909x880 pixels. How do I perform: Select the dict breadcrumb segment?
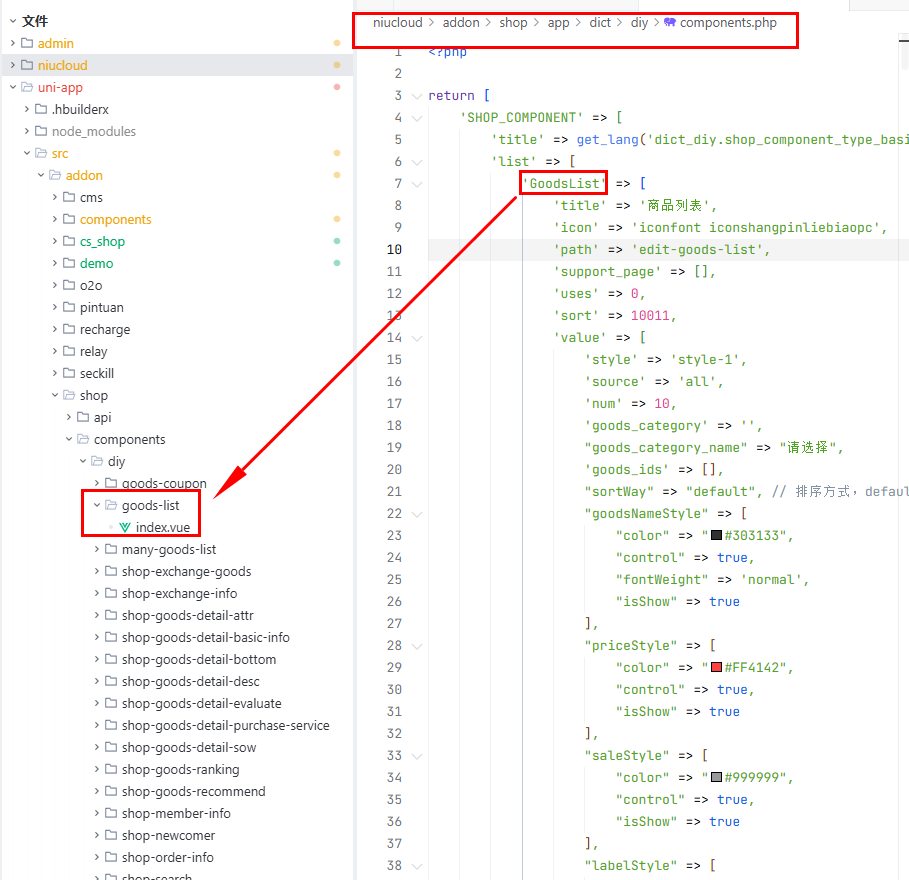(600, 23)
